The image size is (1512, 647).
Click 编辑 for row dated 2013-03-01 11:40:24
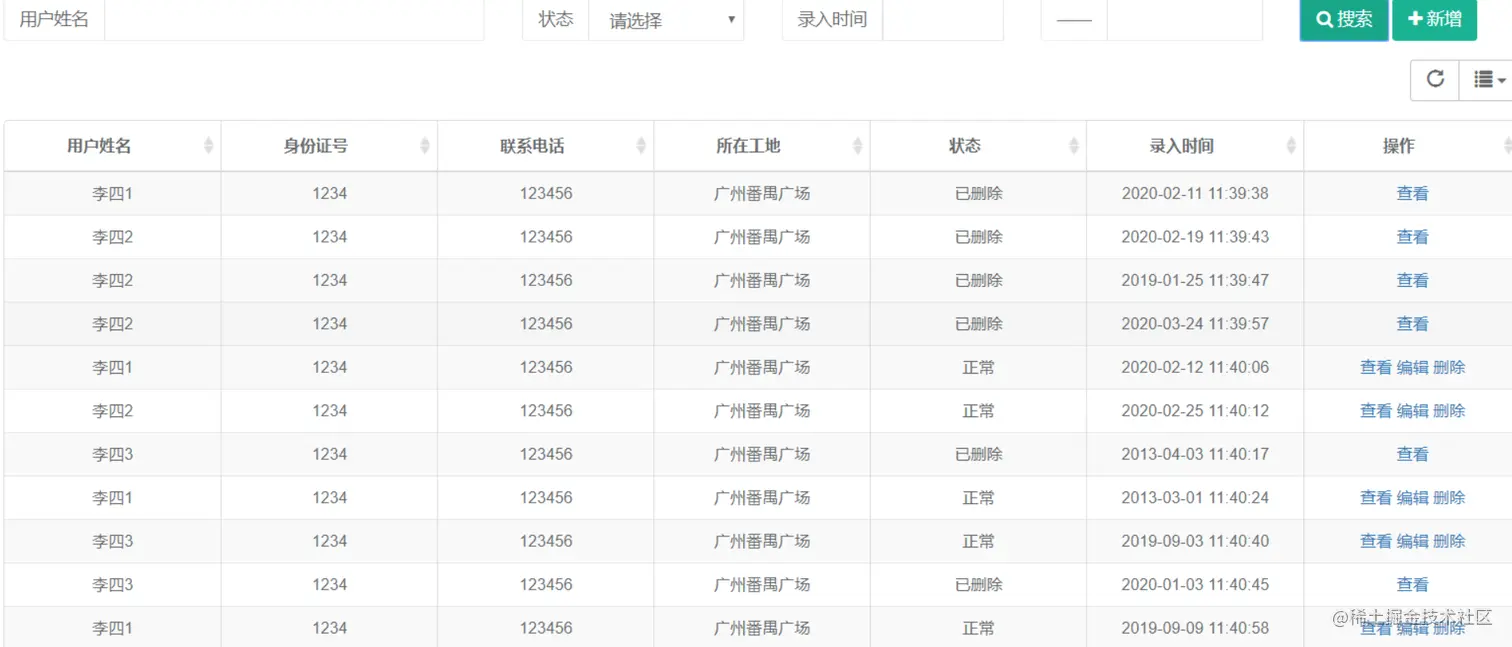point(1412,498)
